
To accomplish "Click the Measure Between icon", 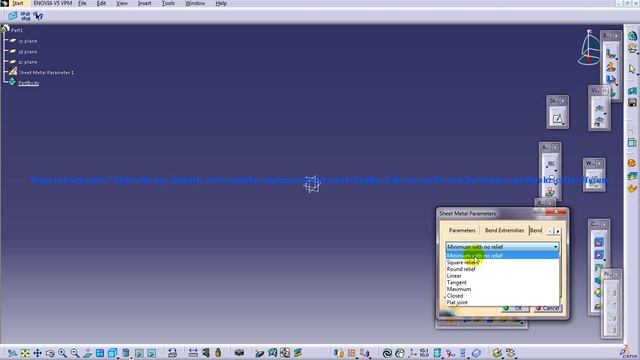I will coord(193,353).
